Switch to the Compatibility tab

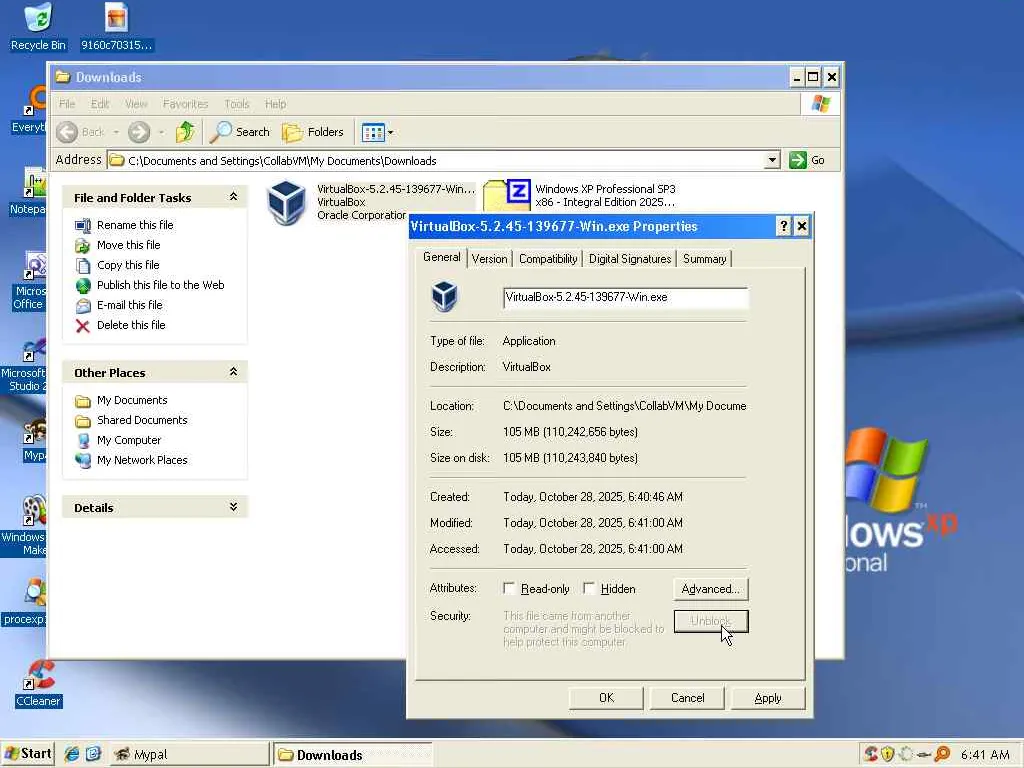tap(548, 259)
